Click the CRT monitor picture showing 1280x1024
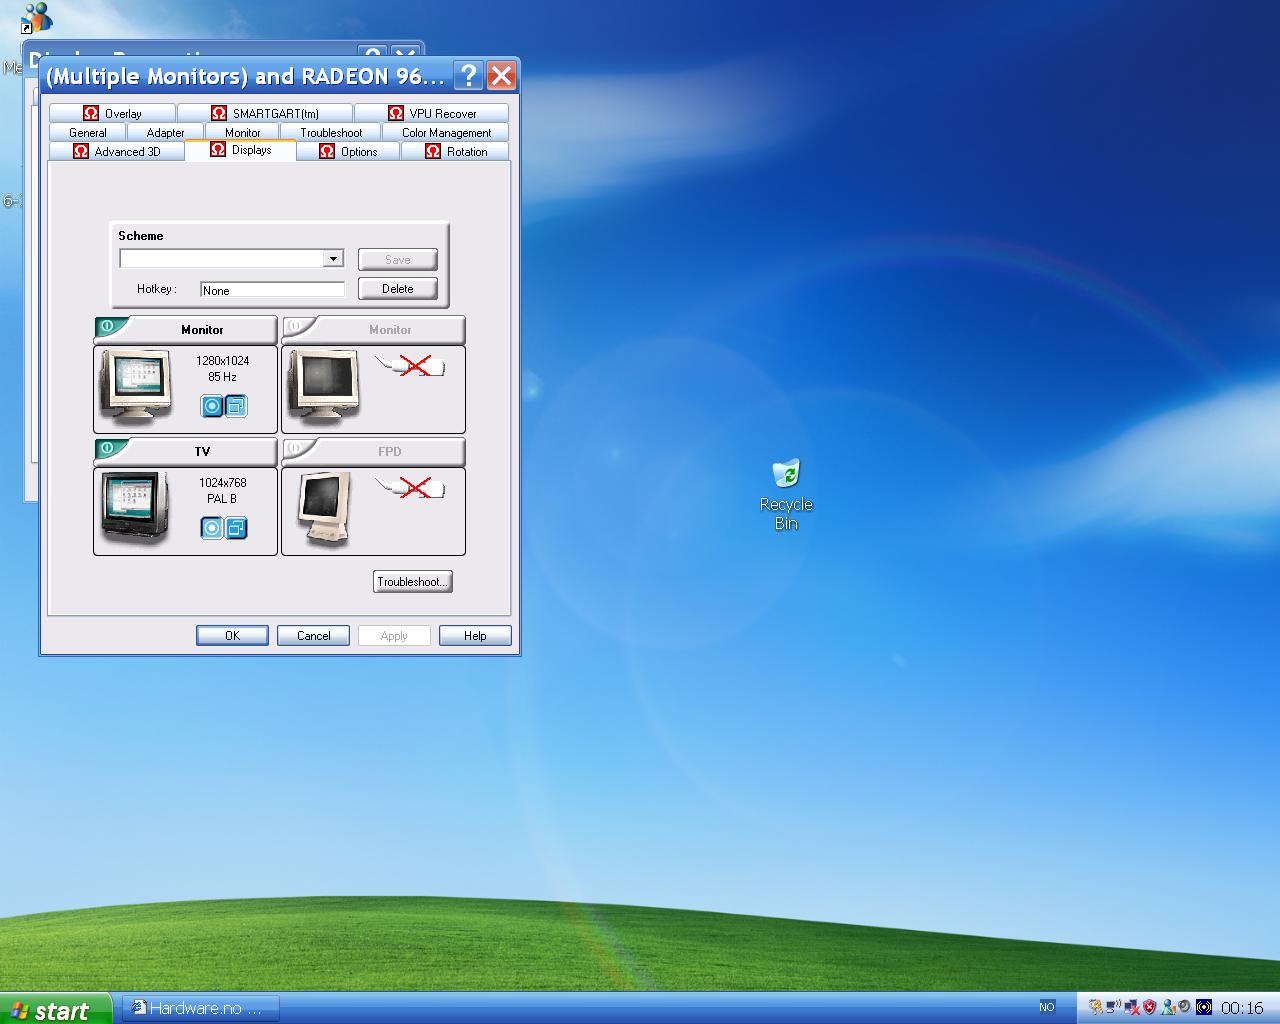 (x=136, y=388)
